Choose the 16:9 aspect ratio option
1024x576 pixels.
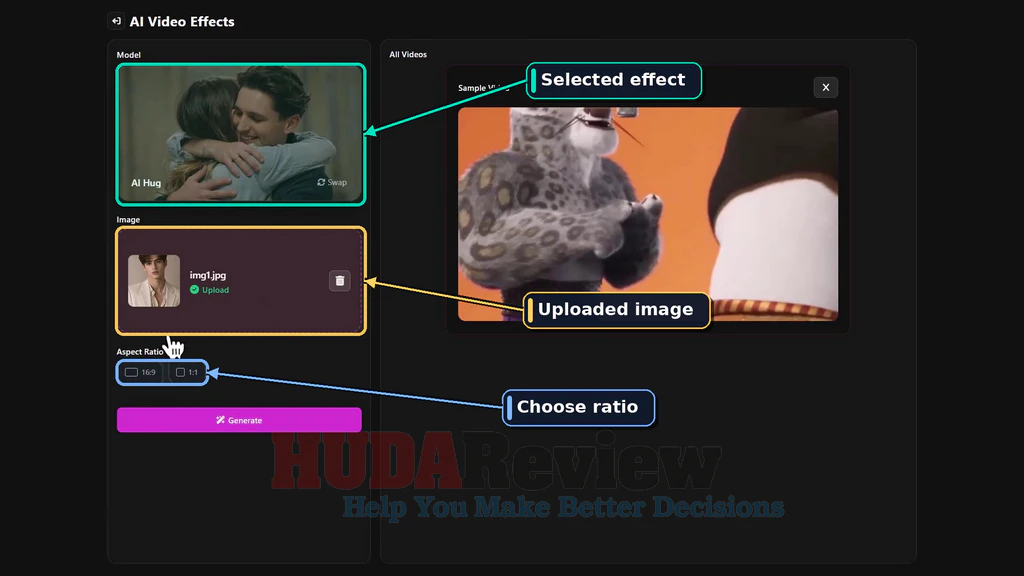coord(141,372)
